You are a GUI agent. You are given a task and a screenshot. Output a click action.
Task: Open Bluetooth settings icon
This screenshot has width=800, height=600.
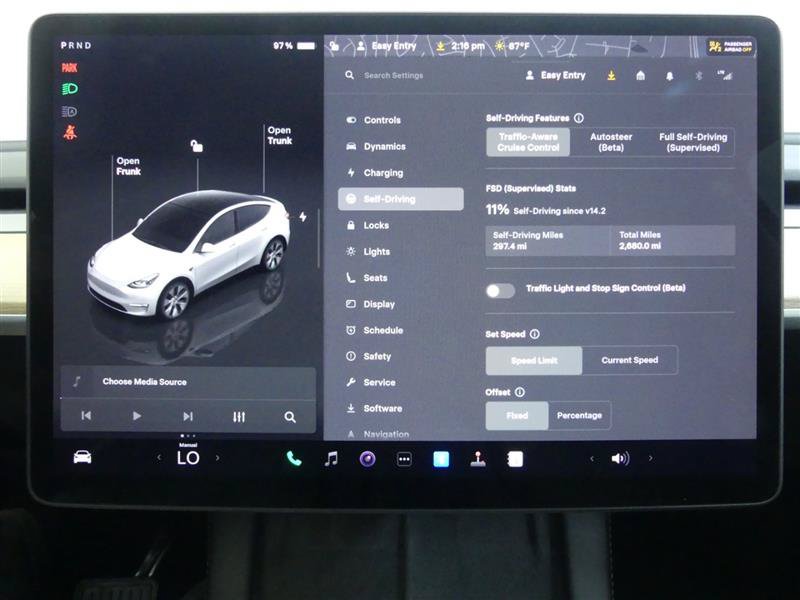(699, 76)
